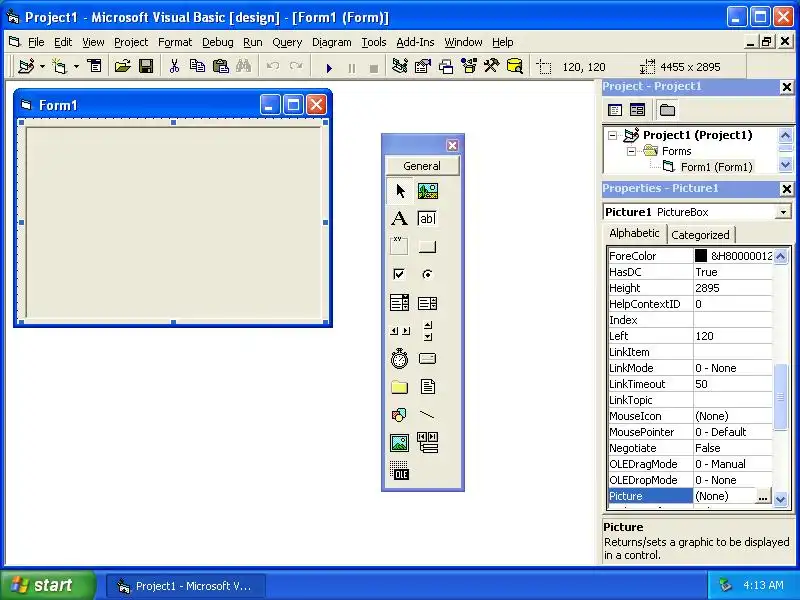Select the Data control tool
The width and height of the screenshot is (800, 600).
coord(428,443)
